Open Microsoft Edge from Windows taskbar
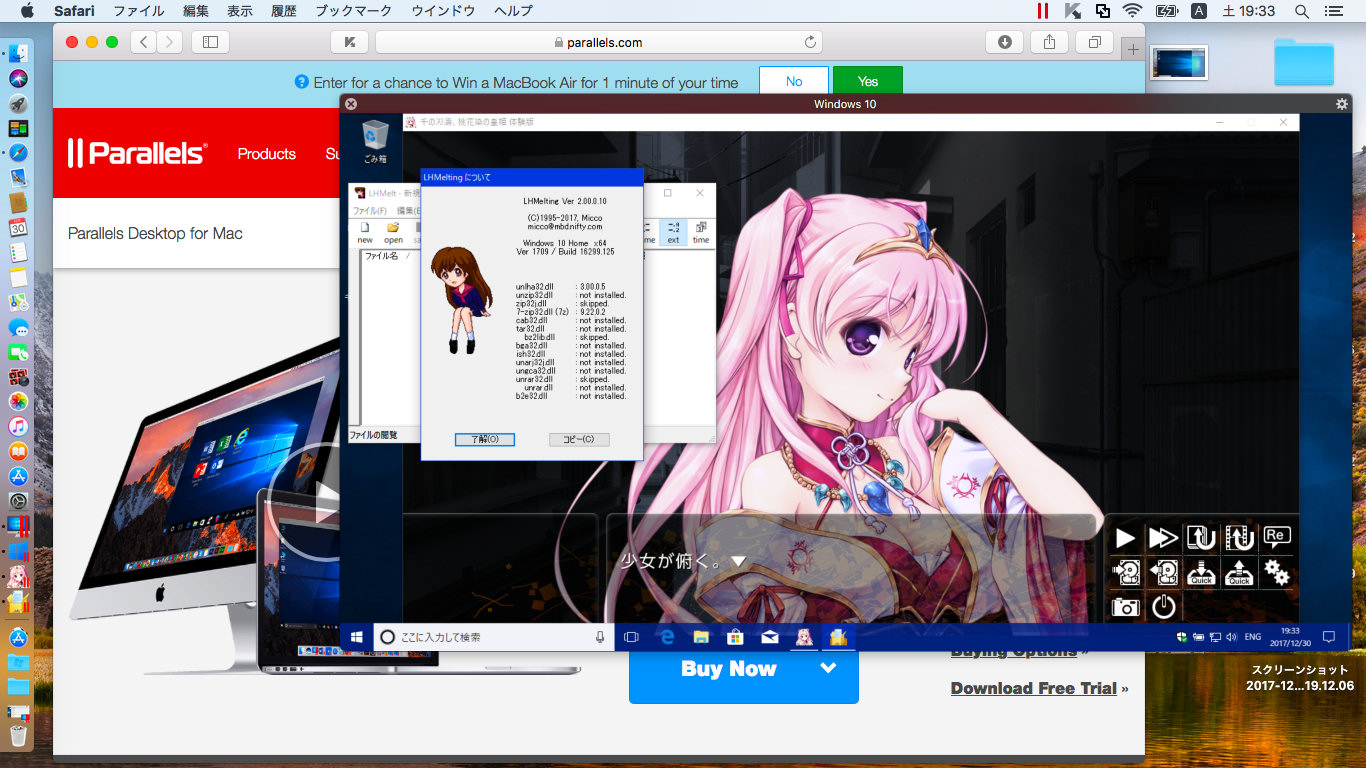 pyautogui.click(x=667, y=637)
